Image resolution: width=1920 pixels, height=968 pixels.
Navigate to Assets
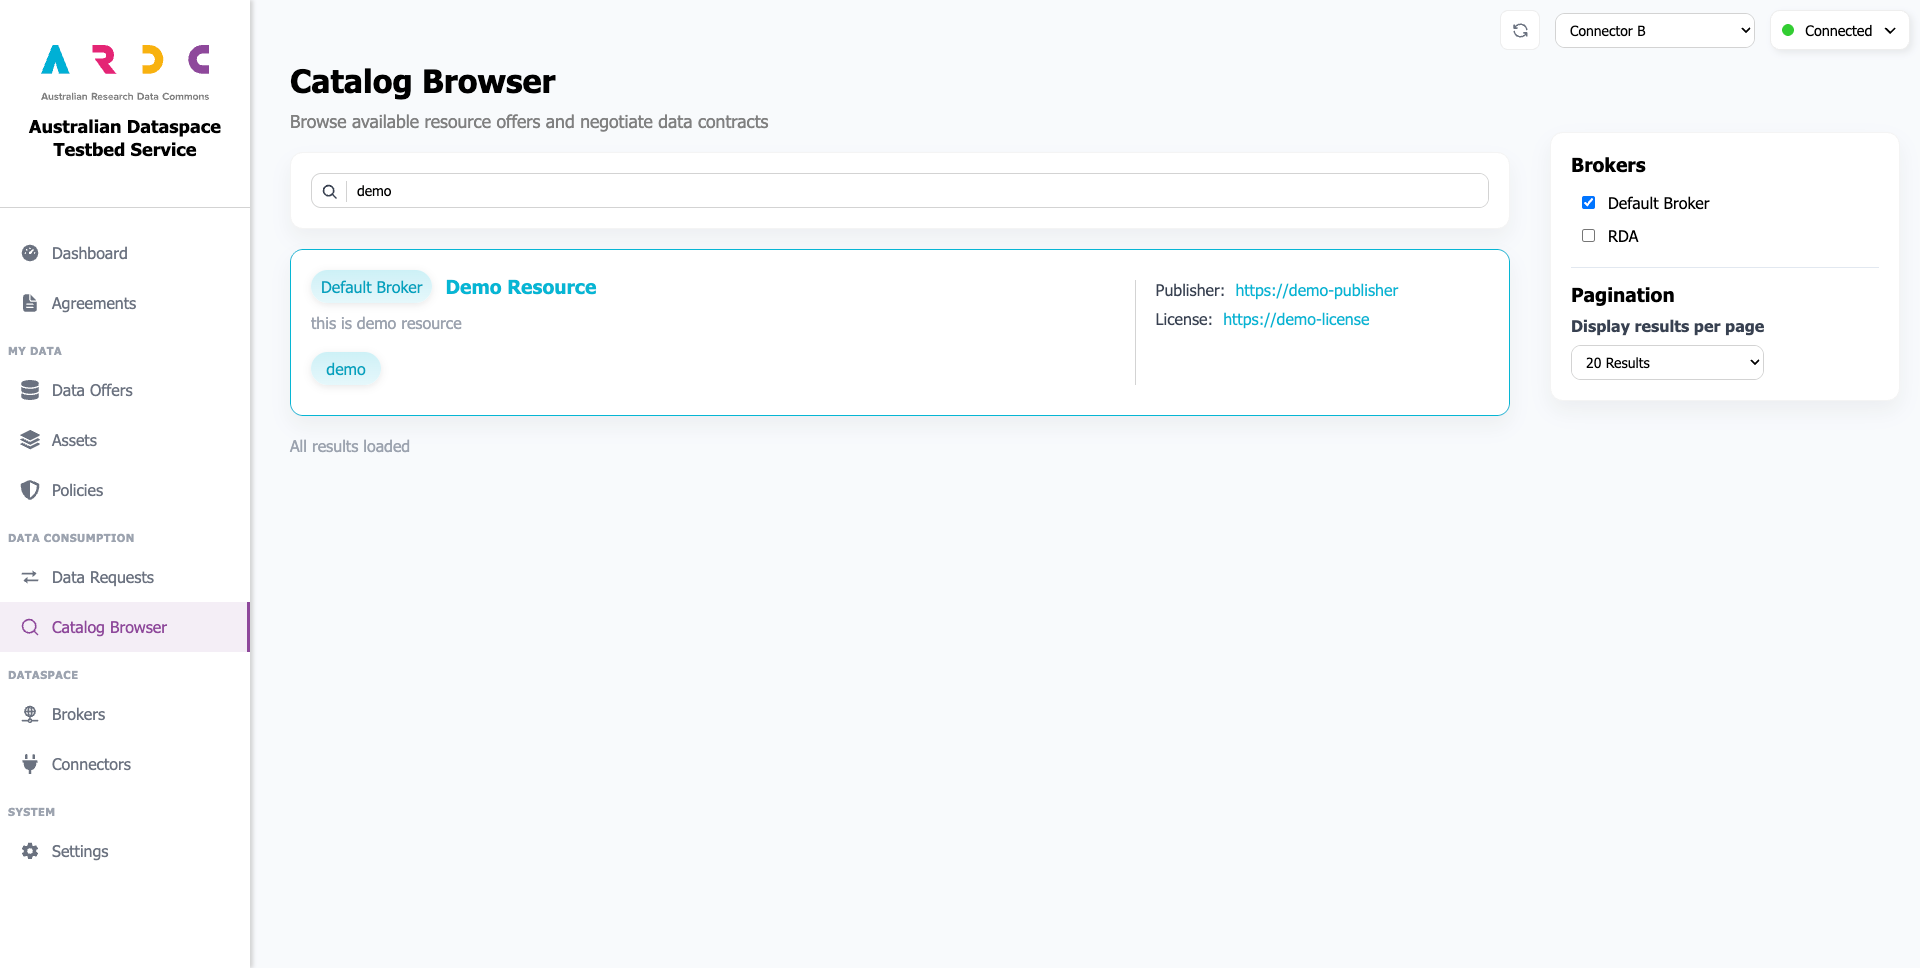point(125,440)
